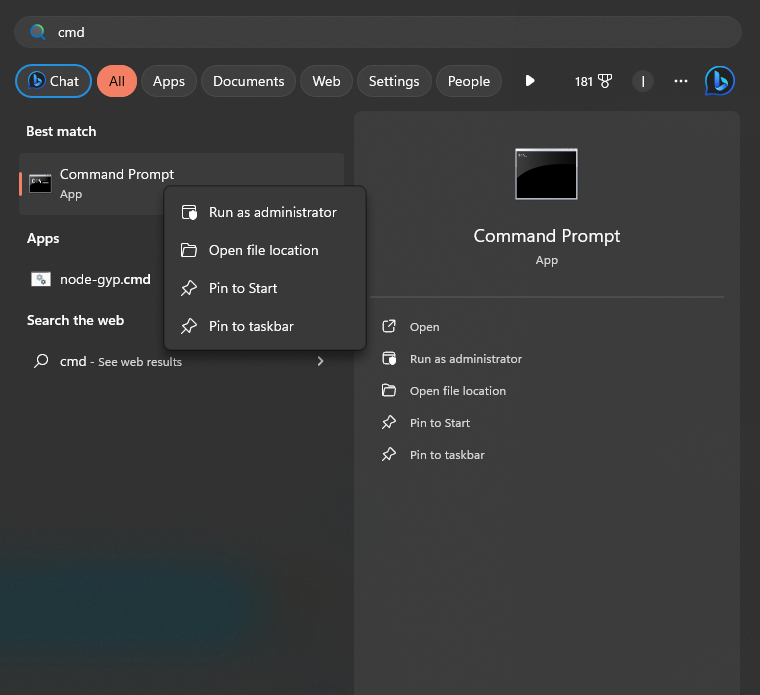Choose Pin to taskbar in context menu
The height and width of the screenshot is (695, 760).
pos(265,326)
